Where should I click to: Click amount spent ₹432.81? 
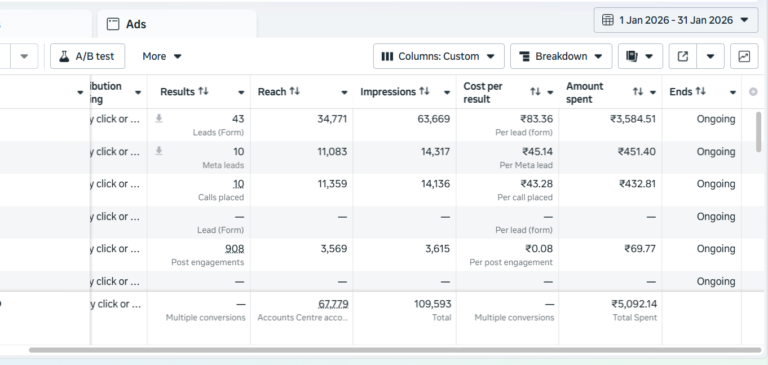(637, 184)
